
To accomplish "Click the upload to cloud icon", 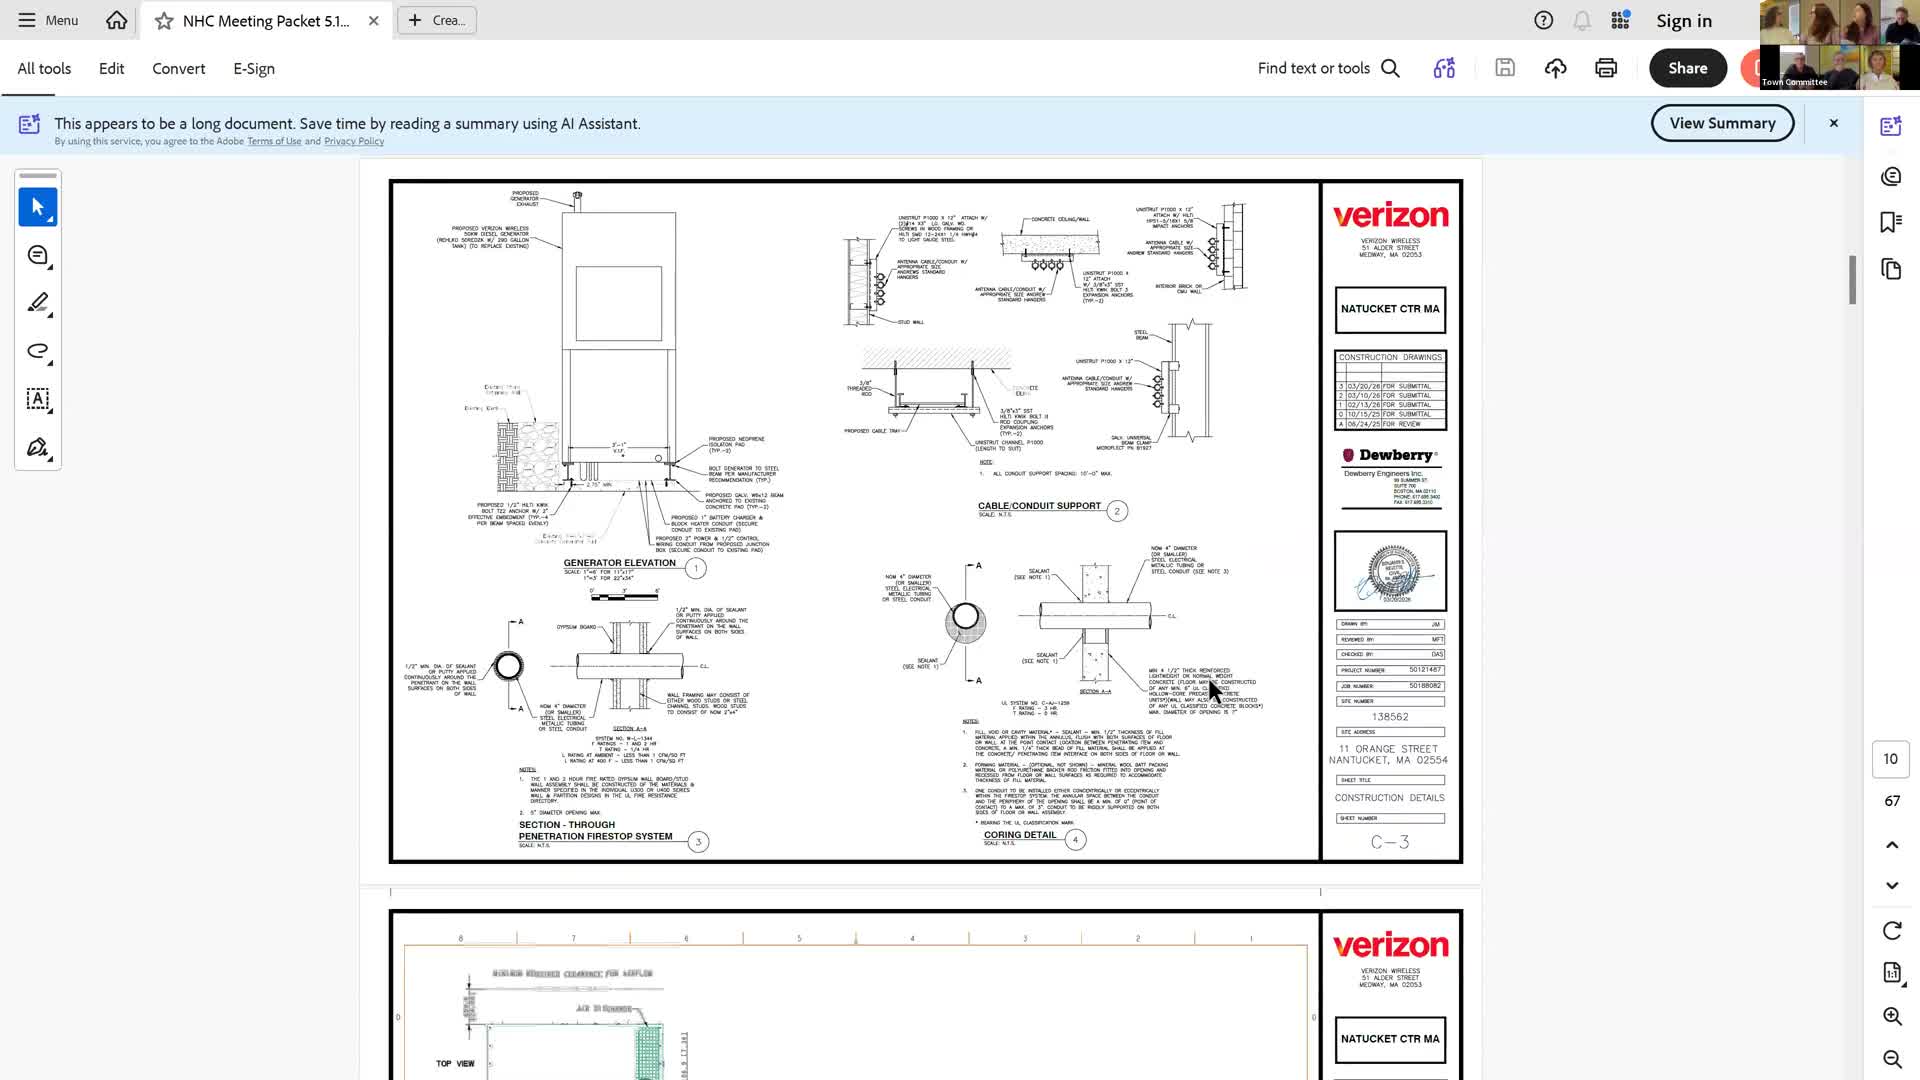I will (1556, 68).
